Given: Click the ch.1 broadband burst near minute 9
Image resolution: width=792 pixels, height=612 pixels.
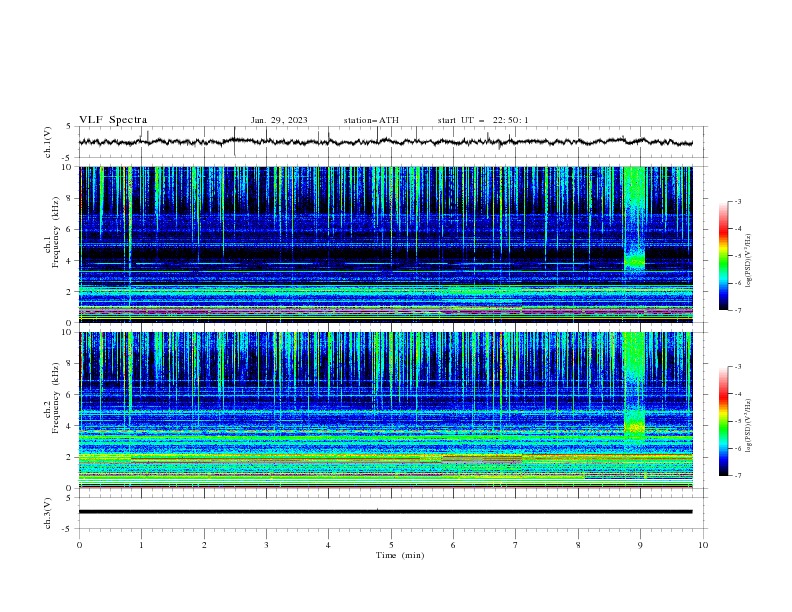Looking at the screenshot, I should (x=634, y=220).
